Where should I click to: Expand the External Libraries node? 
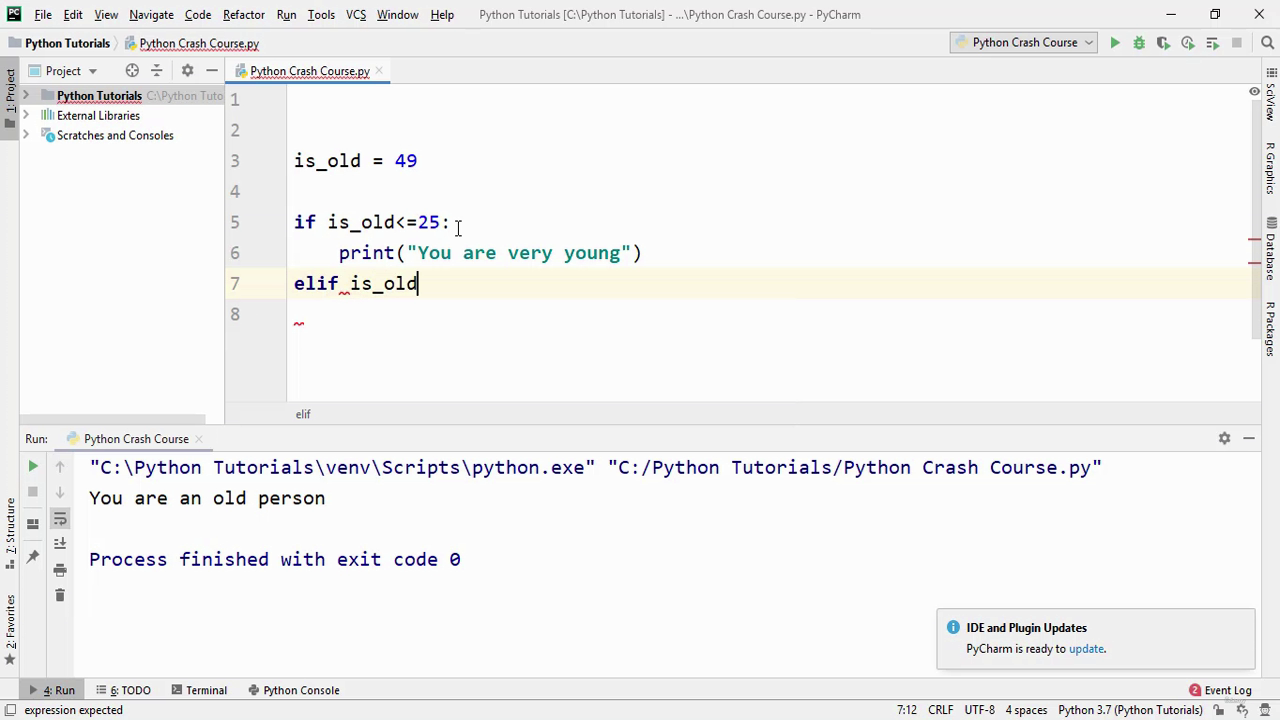(x=26, y=116)
